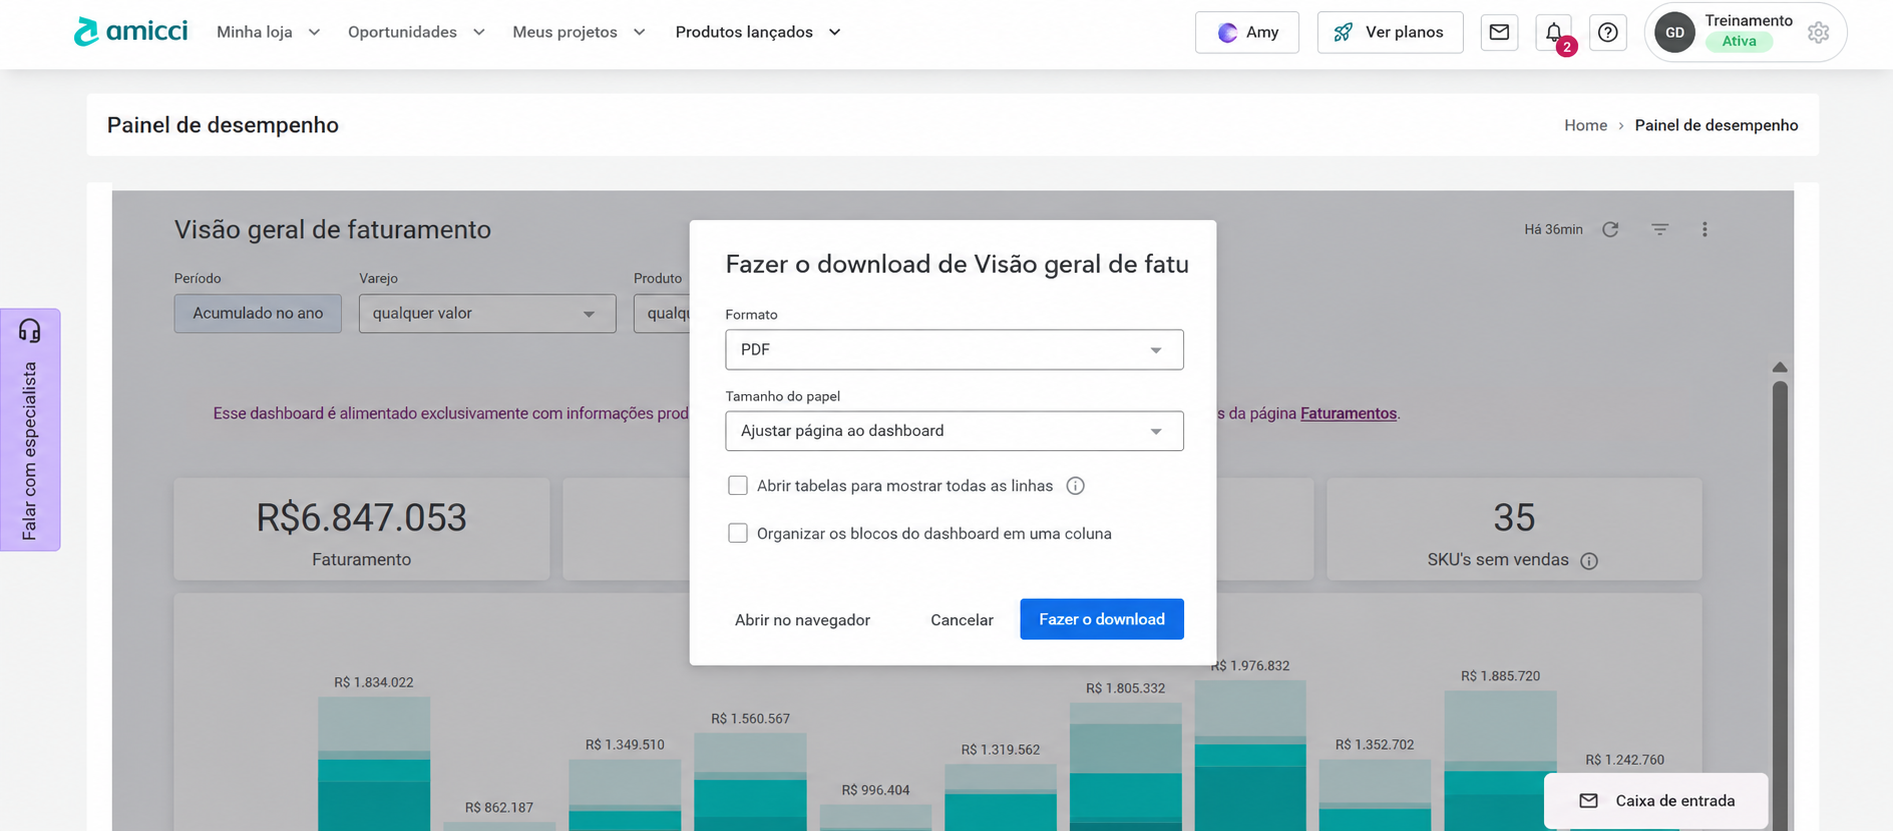This screenshot has width=1893, height=831.
Task: Check Organizar os blocos em uma coluna
Action: (738, 534)
